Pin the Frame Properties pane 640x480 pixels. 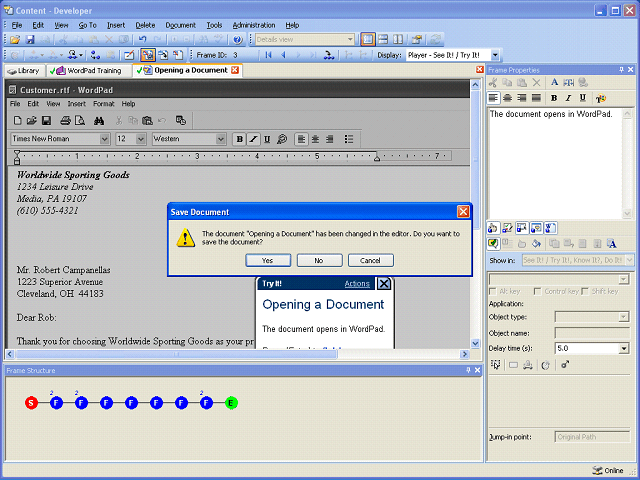(621, 70)
